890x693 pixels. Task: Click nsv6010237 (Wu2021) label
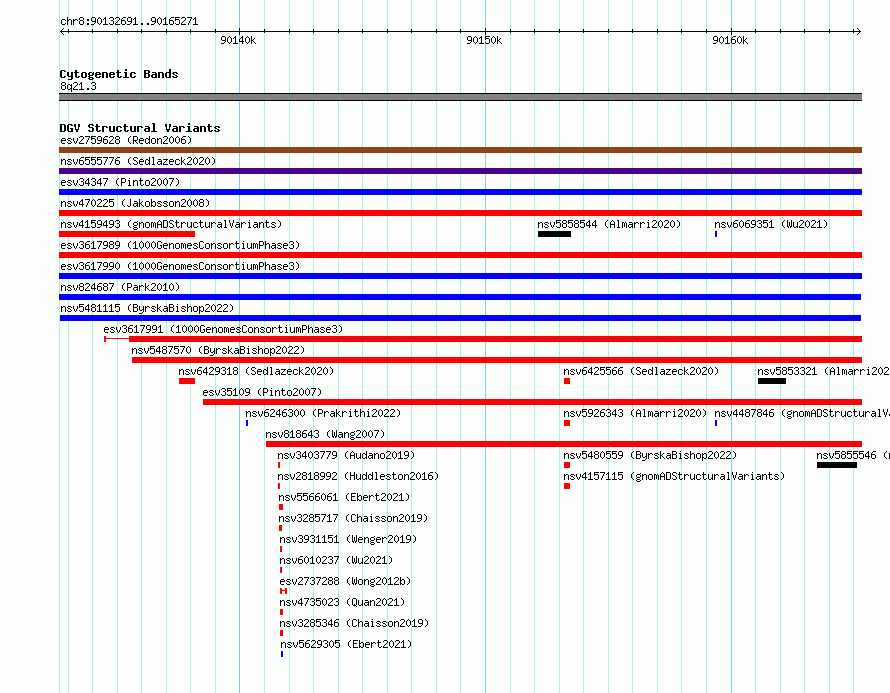point(336,560)
